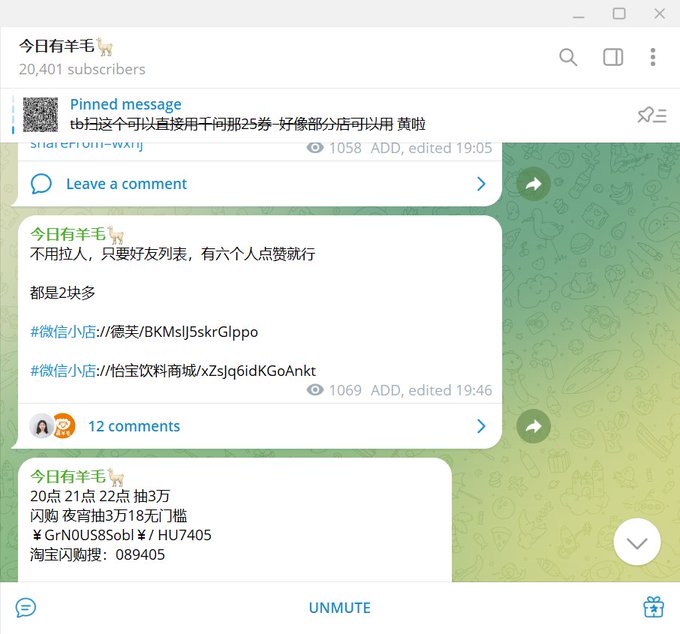This screenshot has width=680, height=634.
Task: Toggle the right sidebar panel icon
Action: [613, 57]
